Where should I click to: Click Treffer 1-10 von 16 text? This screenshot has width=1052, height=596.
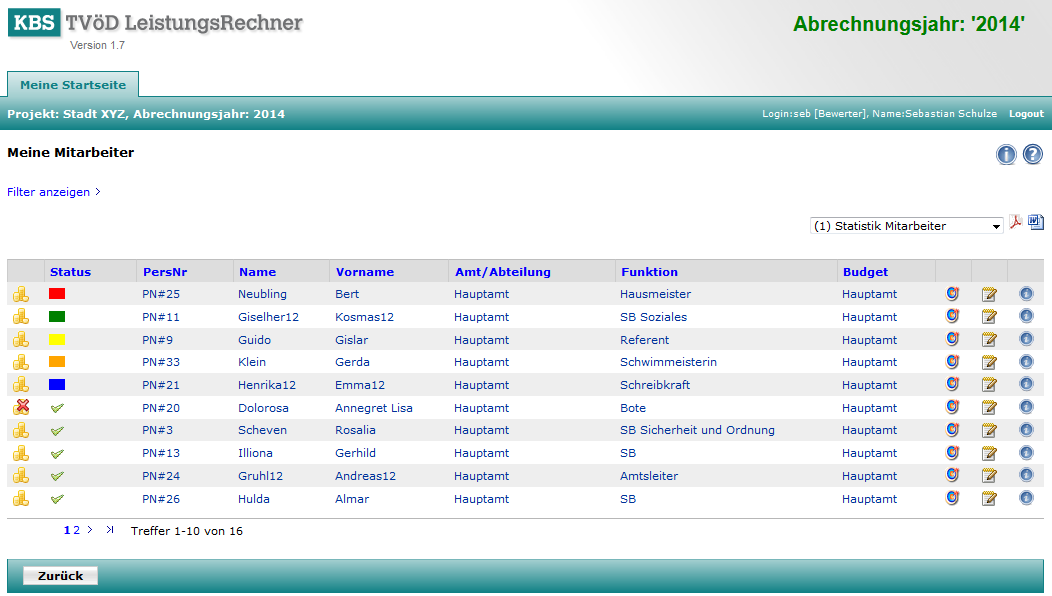(x=187, y=531)
